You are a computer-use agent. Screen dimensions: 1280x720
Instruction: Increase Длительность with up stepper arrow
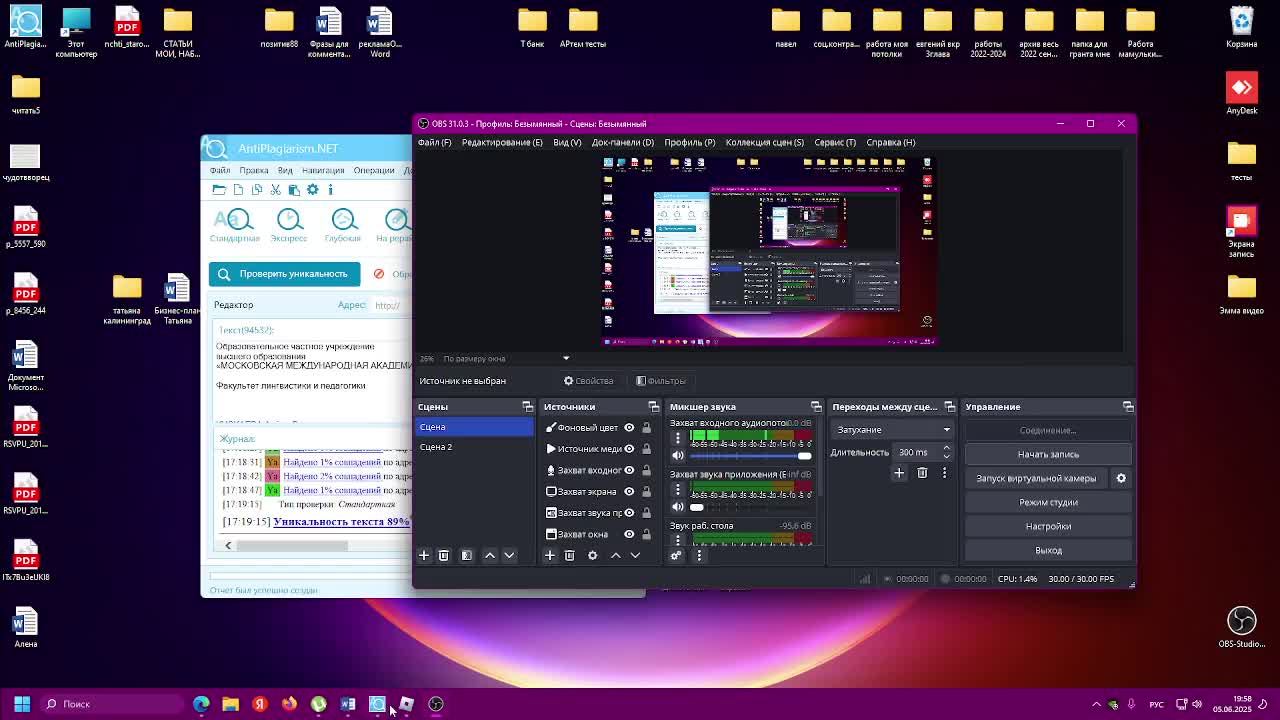(946, 449)
